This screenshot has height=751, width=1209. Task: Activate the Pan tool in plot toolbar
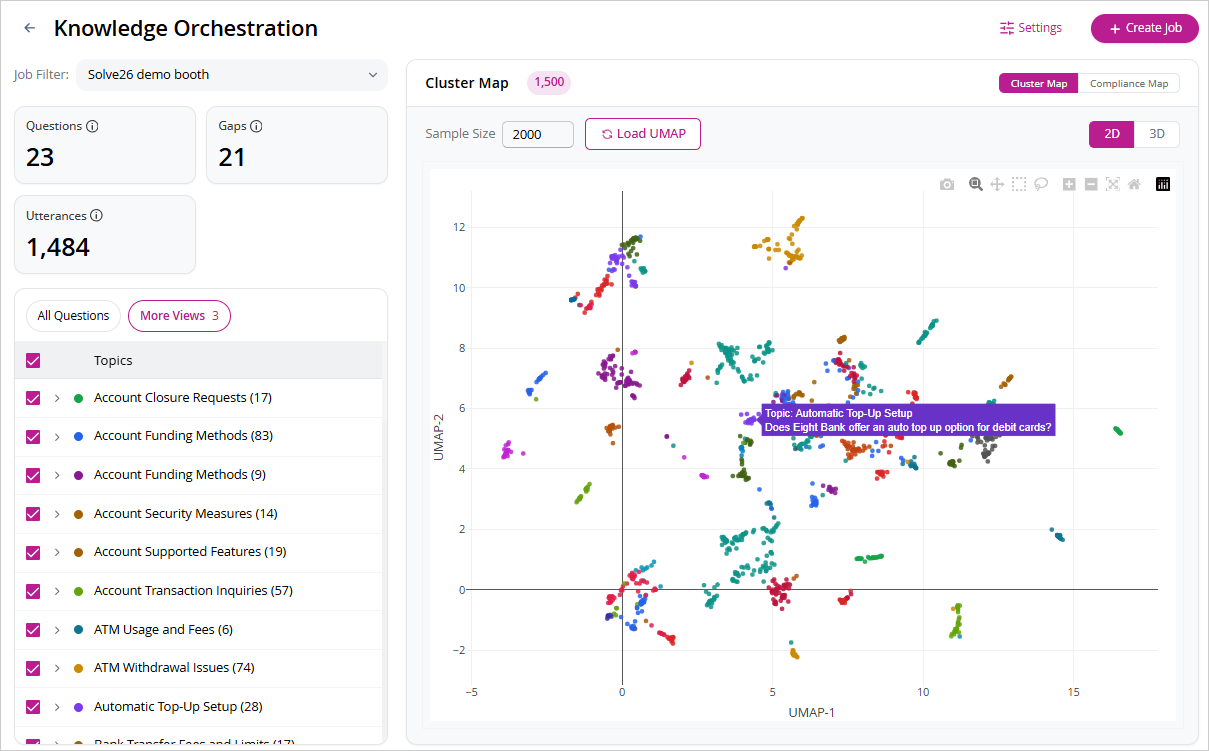(997, 184)
